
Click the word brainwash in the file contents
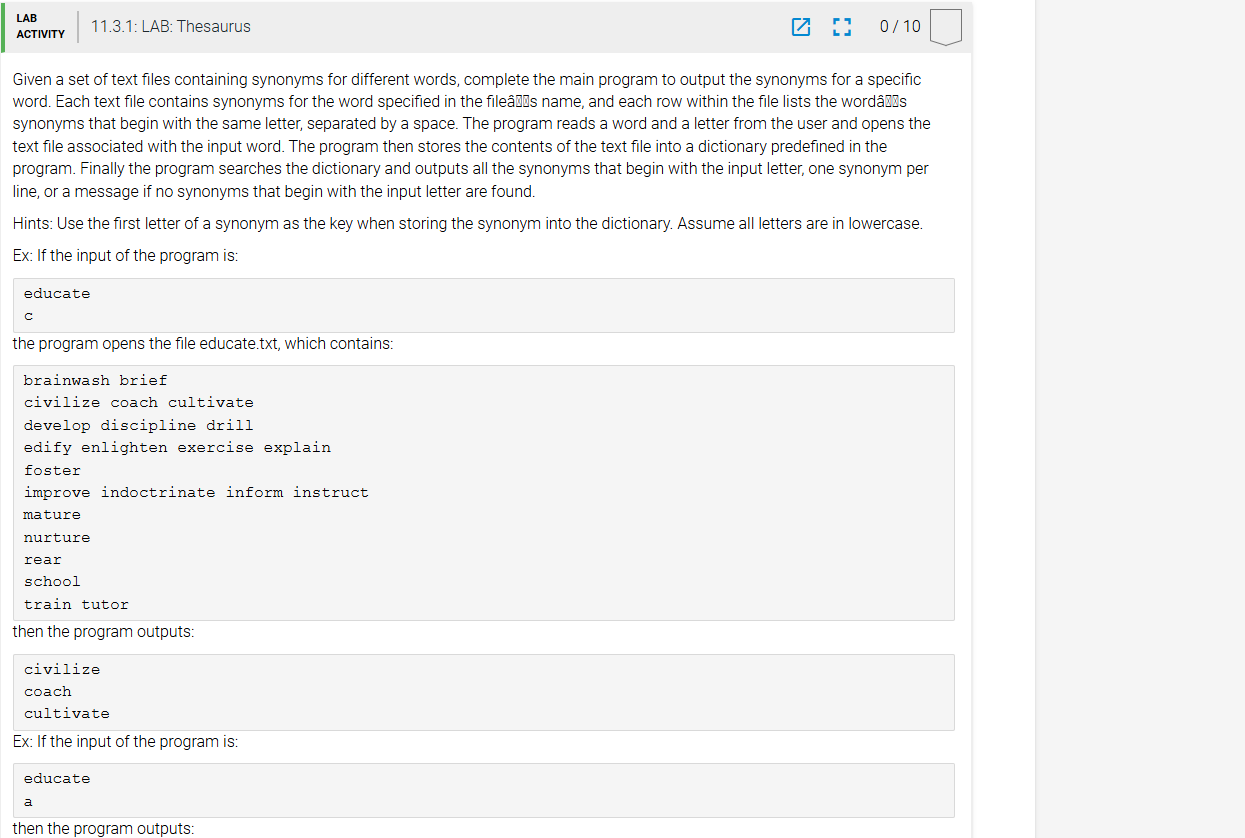point(66,379)
